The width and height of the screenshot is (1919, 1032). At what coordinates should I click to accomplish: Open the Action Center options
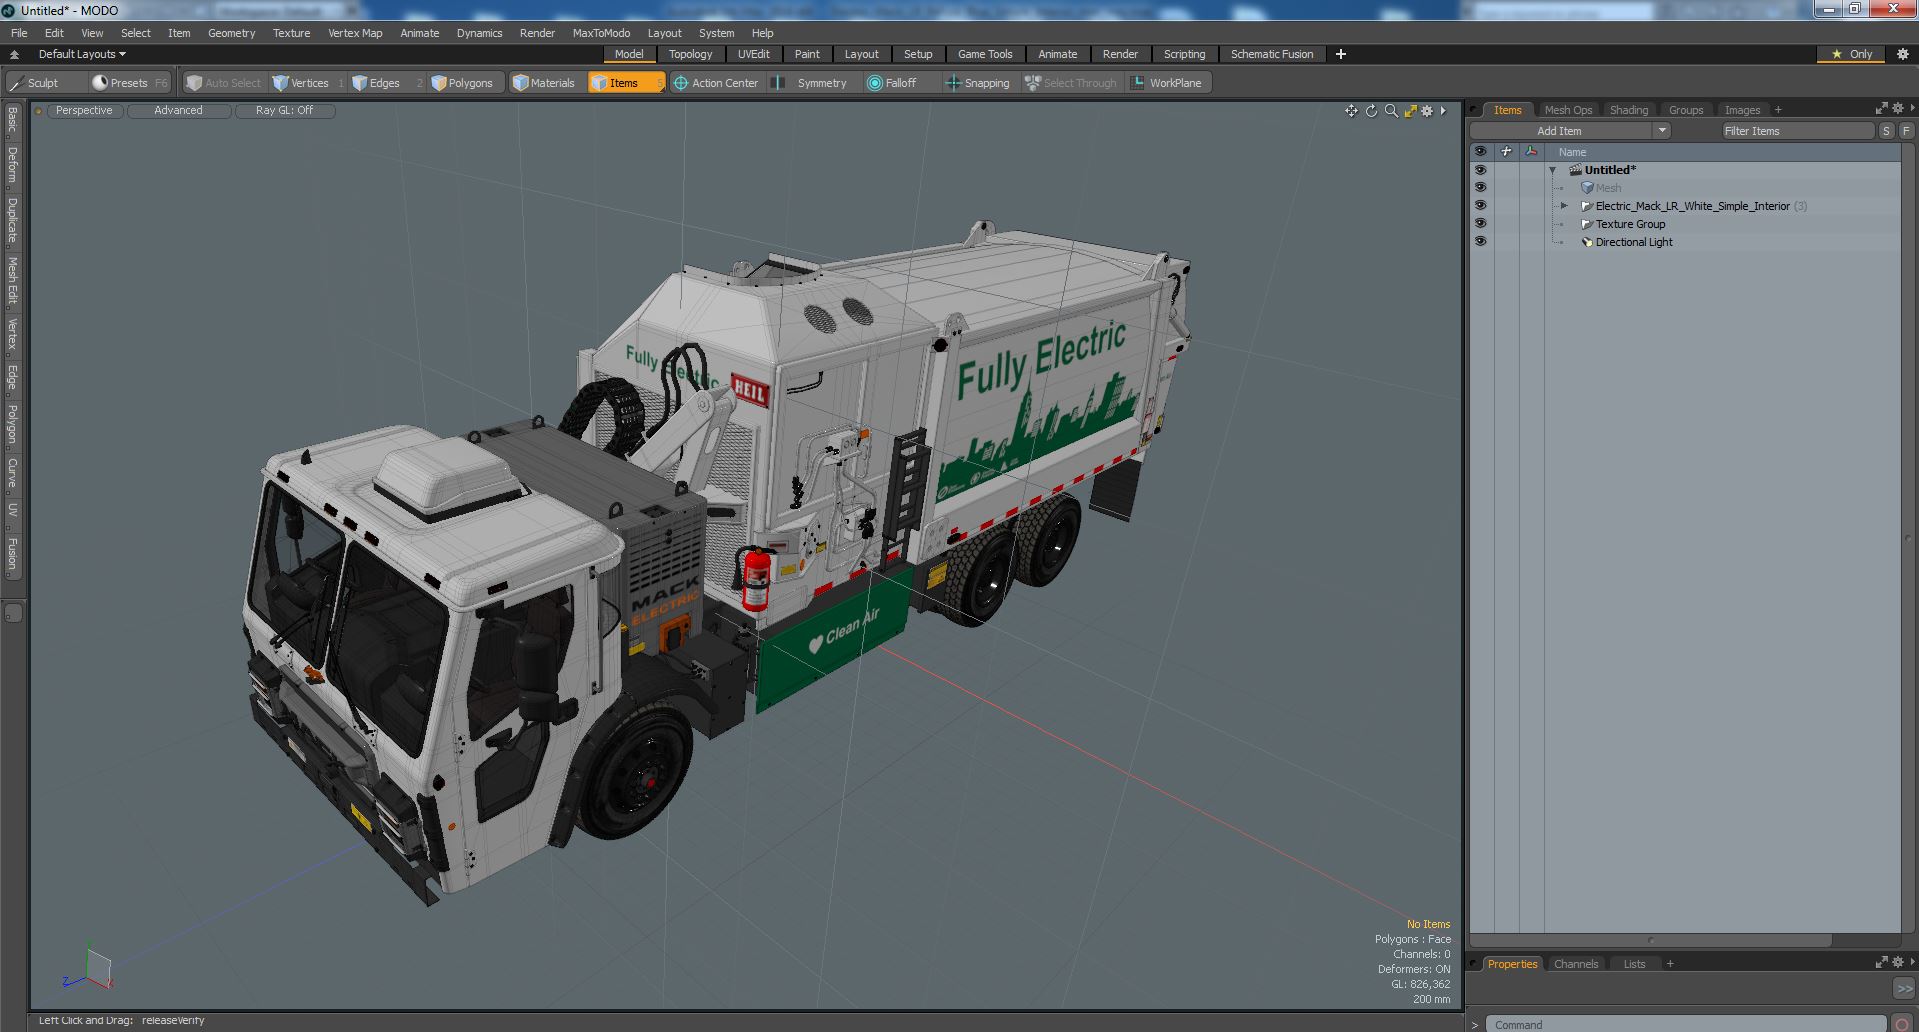(717, 83)
